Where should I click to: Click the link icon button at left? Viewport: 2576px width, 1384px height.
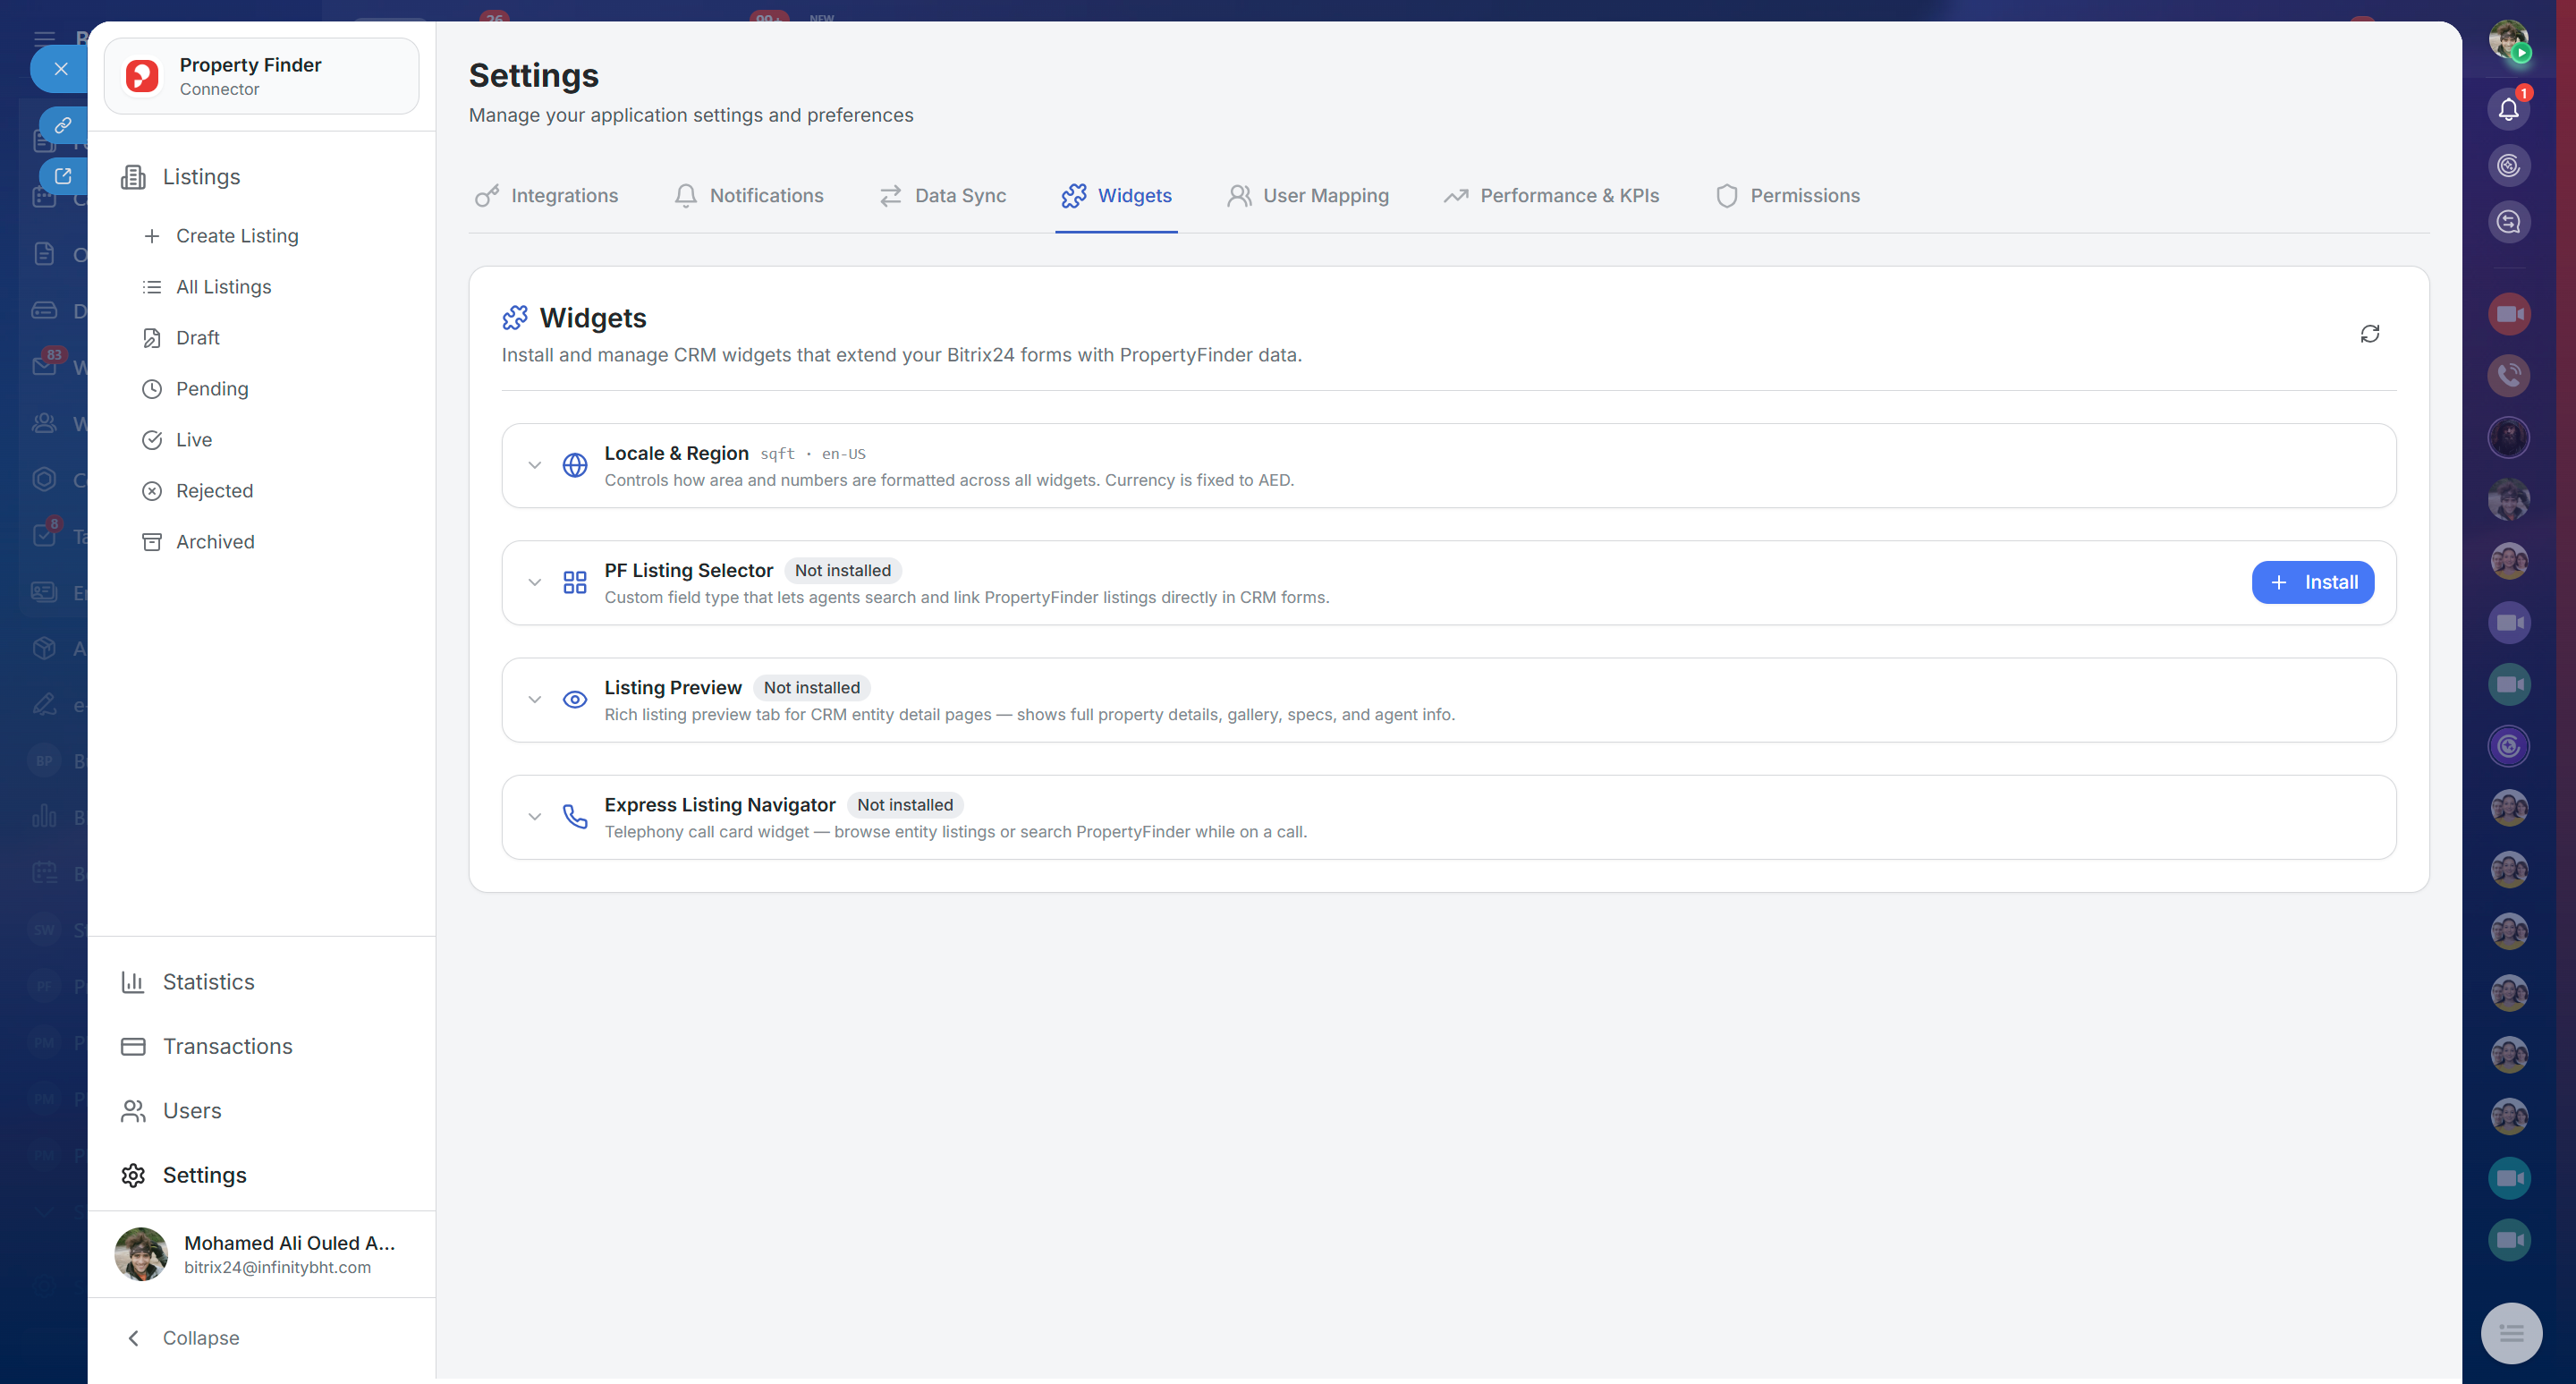pos(63,125)
